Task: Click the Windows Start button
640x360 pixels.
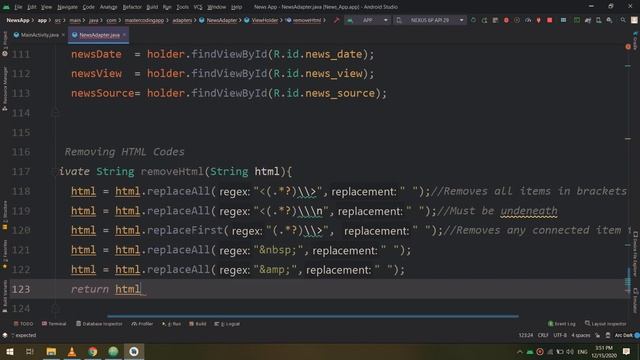Action: (9, 351)
